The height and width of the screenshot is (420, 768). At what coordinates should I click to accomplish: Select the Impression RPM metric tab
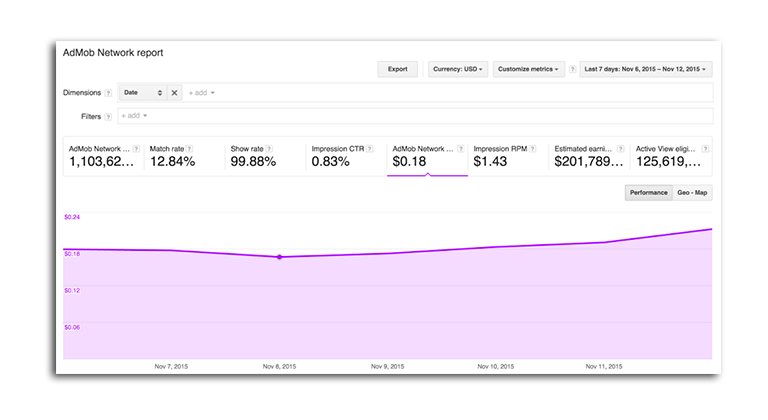[x=508, y=157]
